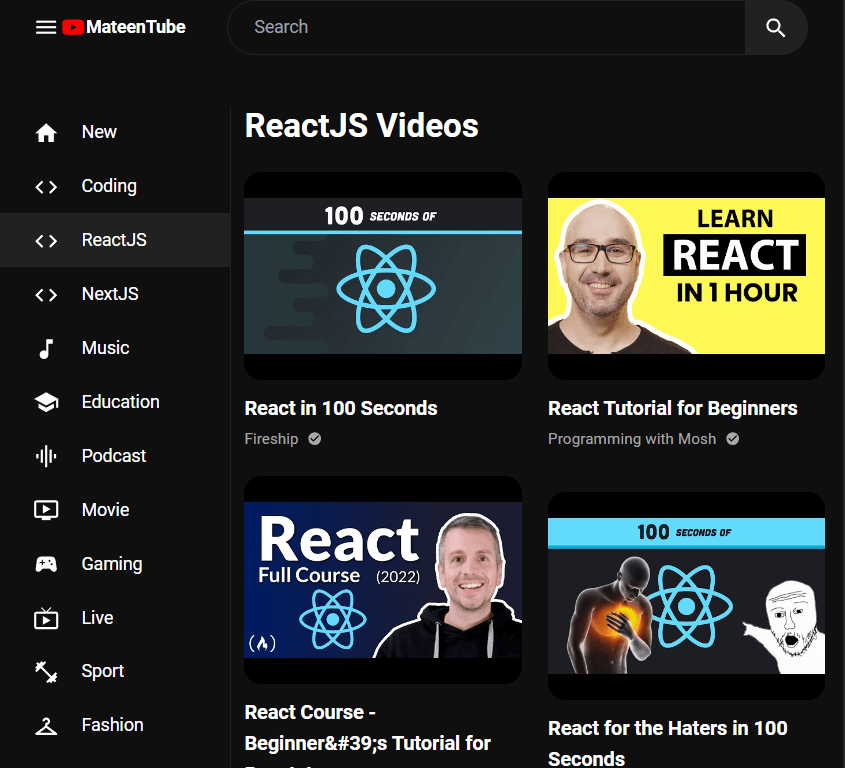Click the Live TV icon
Image resolution: width=845 pixels, height=768 pixels.
click(x=46, y=618)
